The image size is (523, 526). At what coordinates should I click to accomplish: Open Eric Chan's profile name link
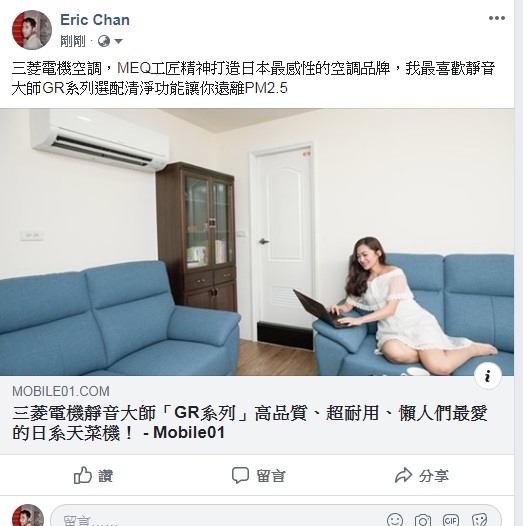click(x=95, y=20)
